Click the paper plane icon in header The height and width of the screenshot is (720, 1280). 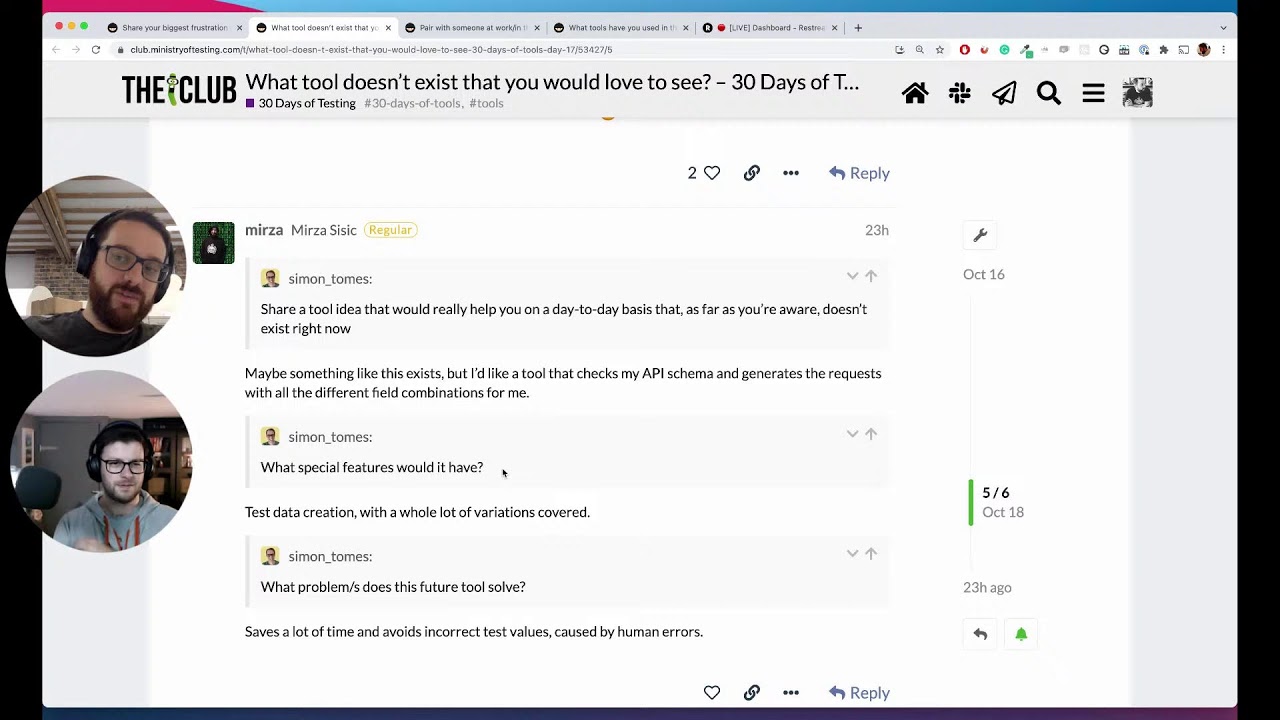[x=1004, y=93]
